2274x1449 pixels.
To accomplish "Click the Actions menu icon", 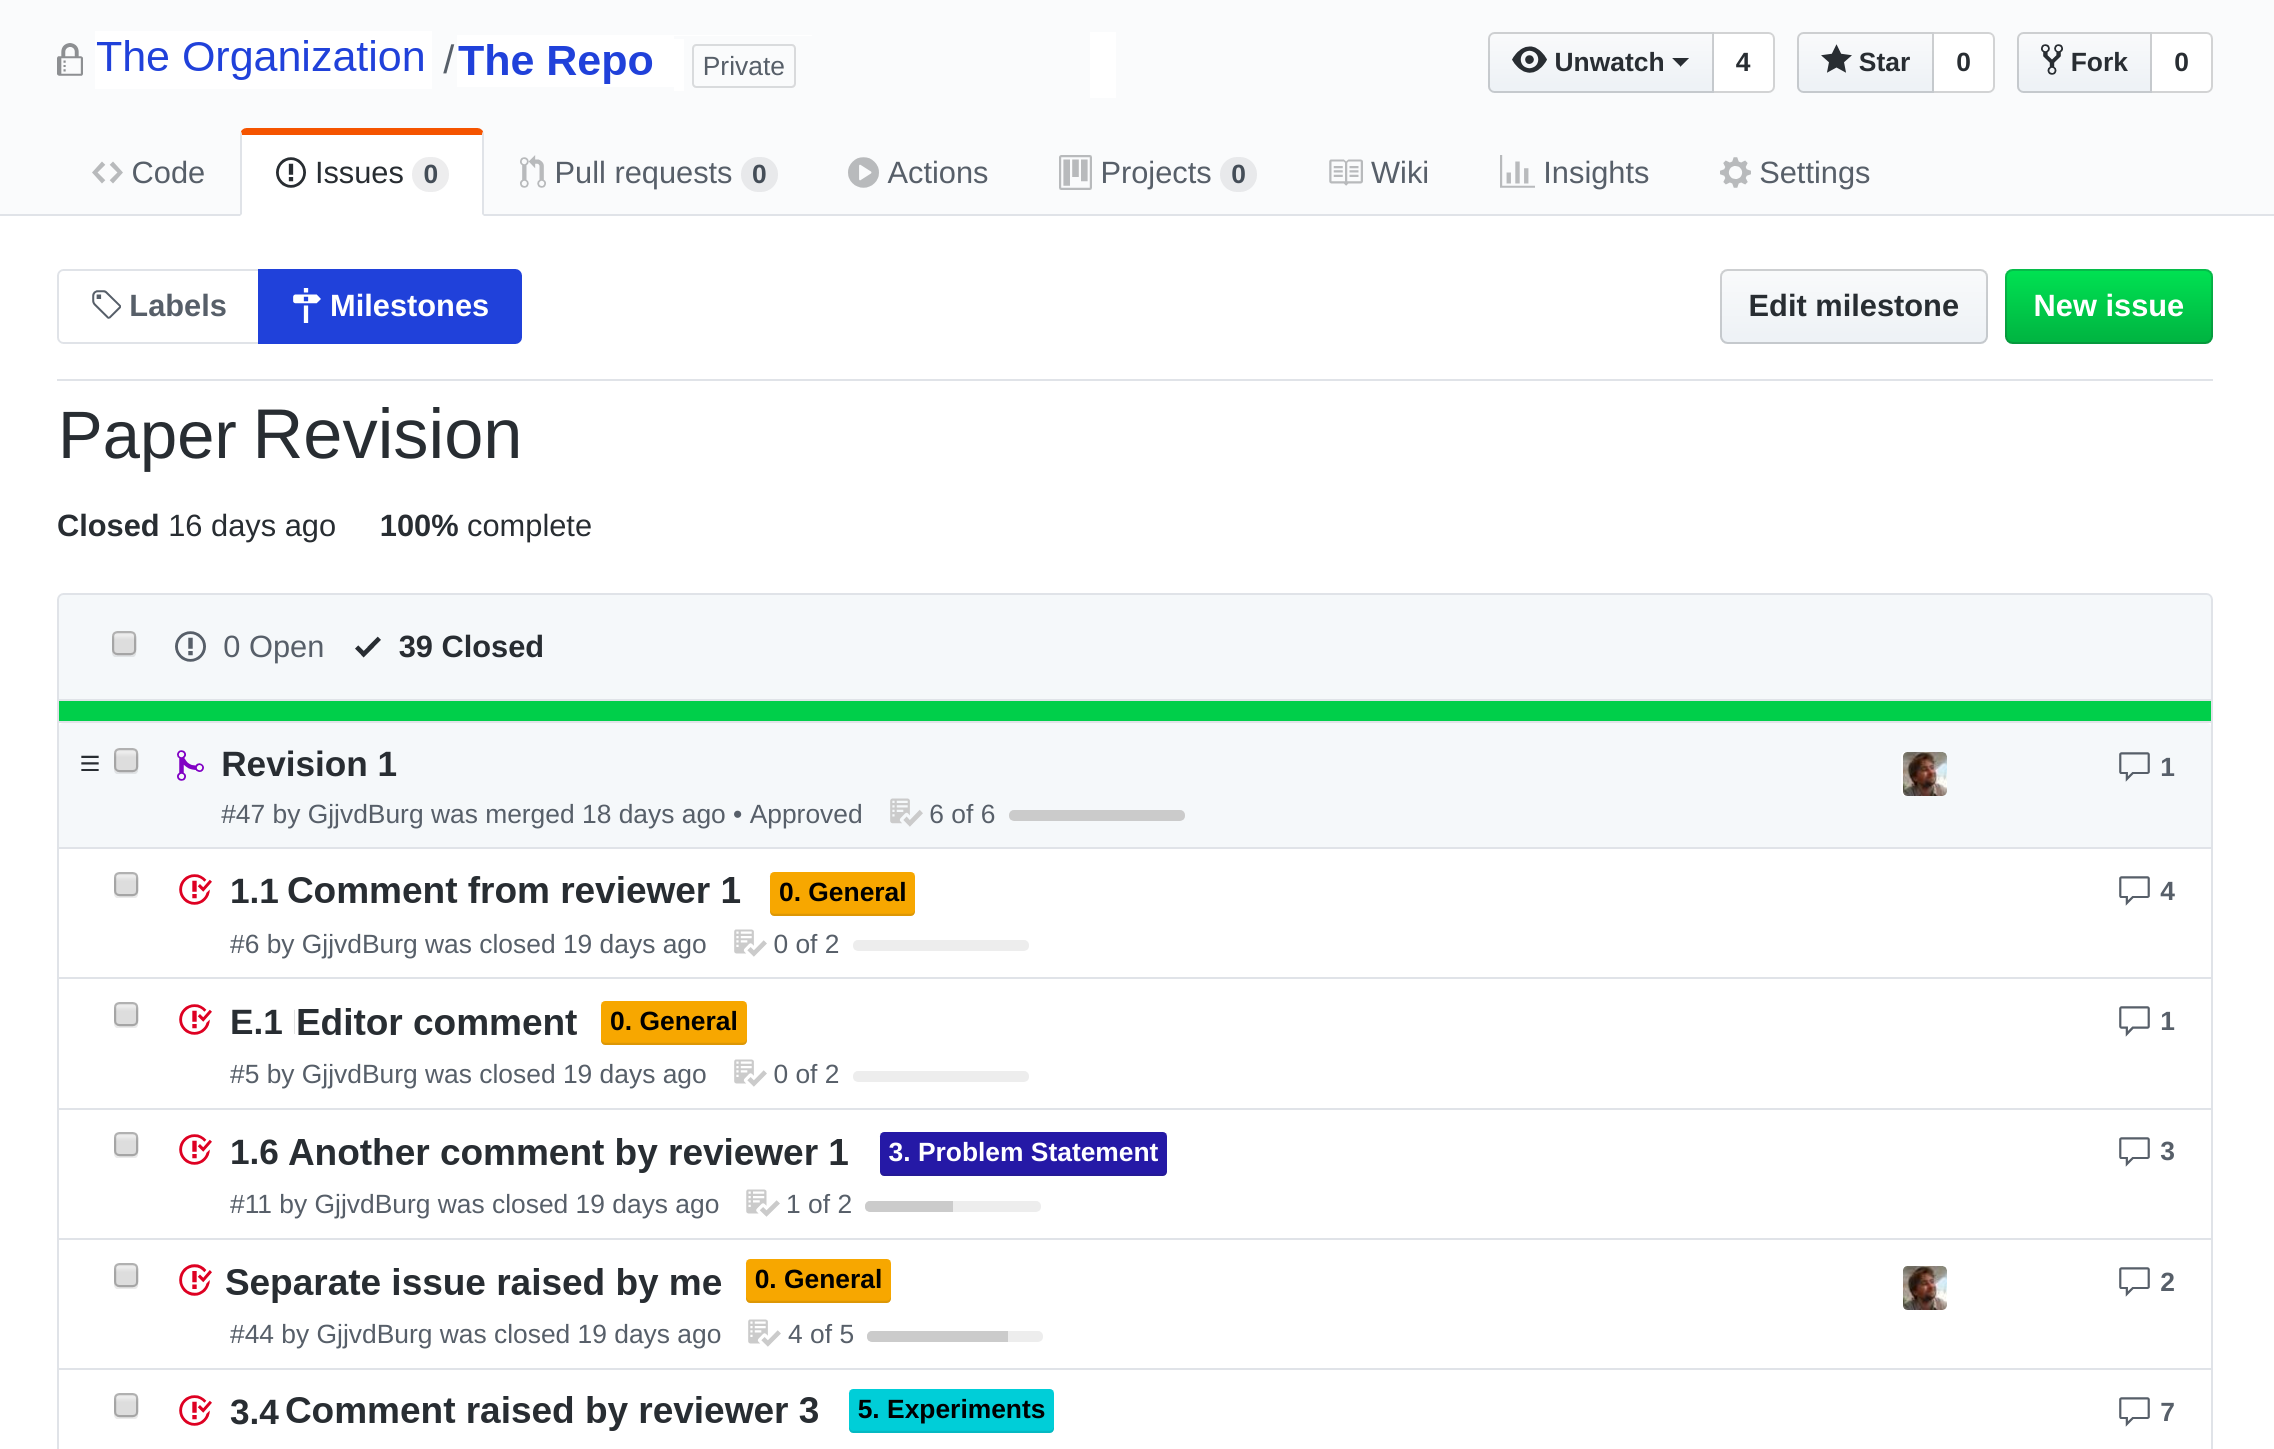I will pyautogui.click(x=862, y=171).
